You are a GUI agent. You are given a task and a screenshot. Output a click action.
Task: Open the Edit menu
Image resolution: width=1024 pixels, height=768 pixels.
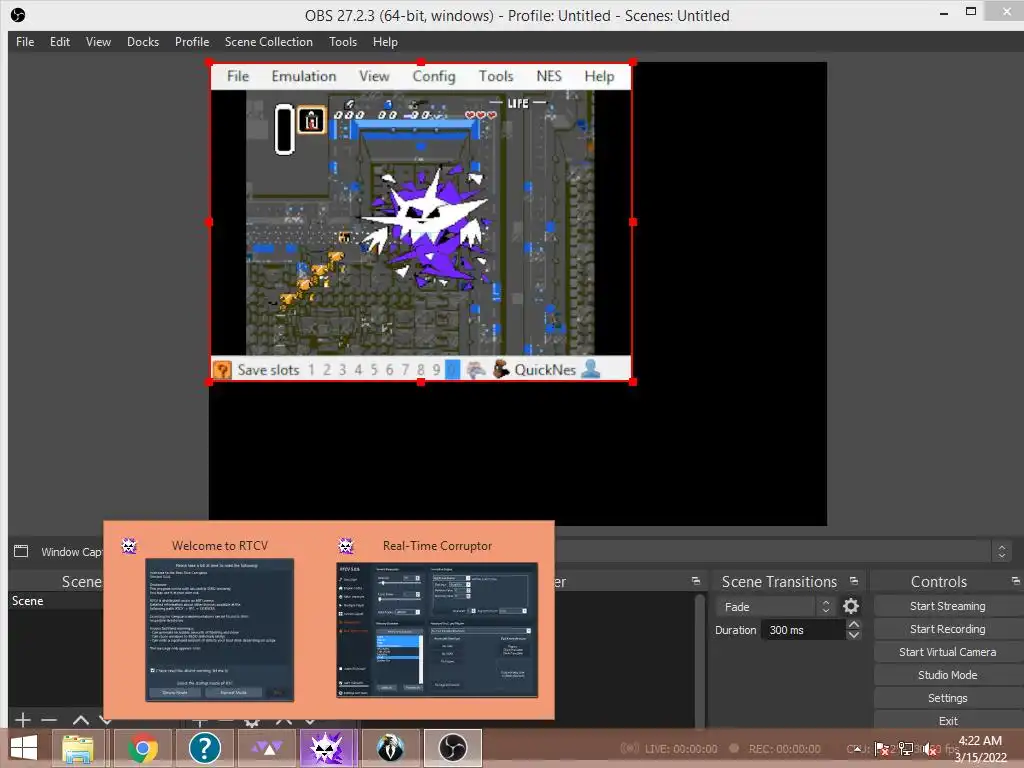coord(59,41)
